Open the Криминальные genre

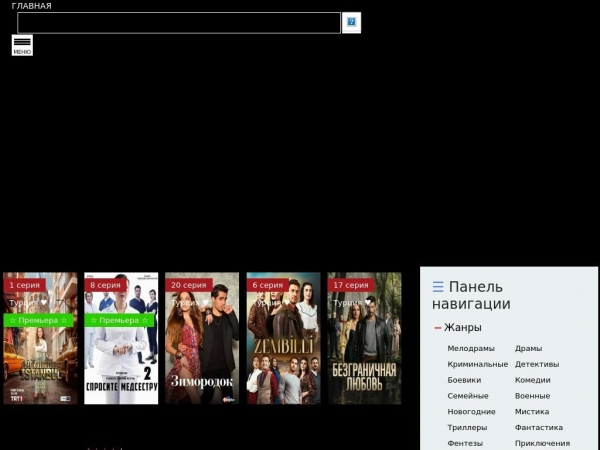coord(478,364)
